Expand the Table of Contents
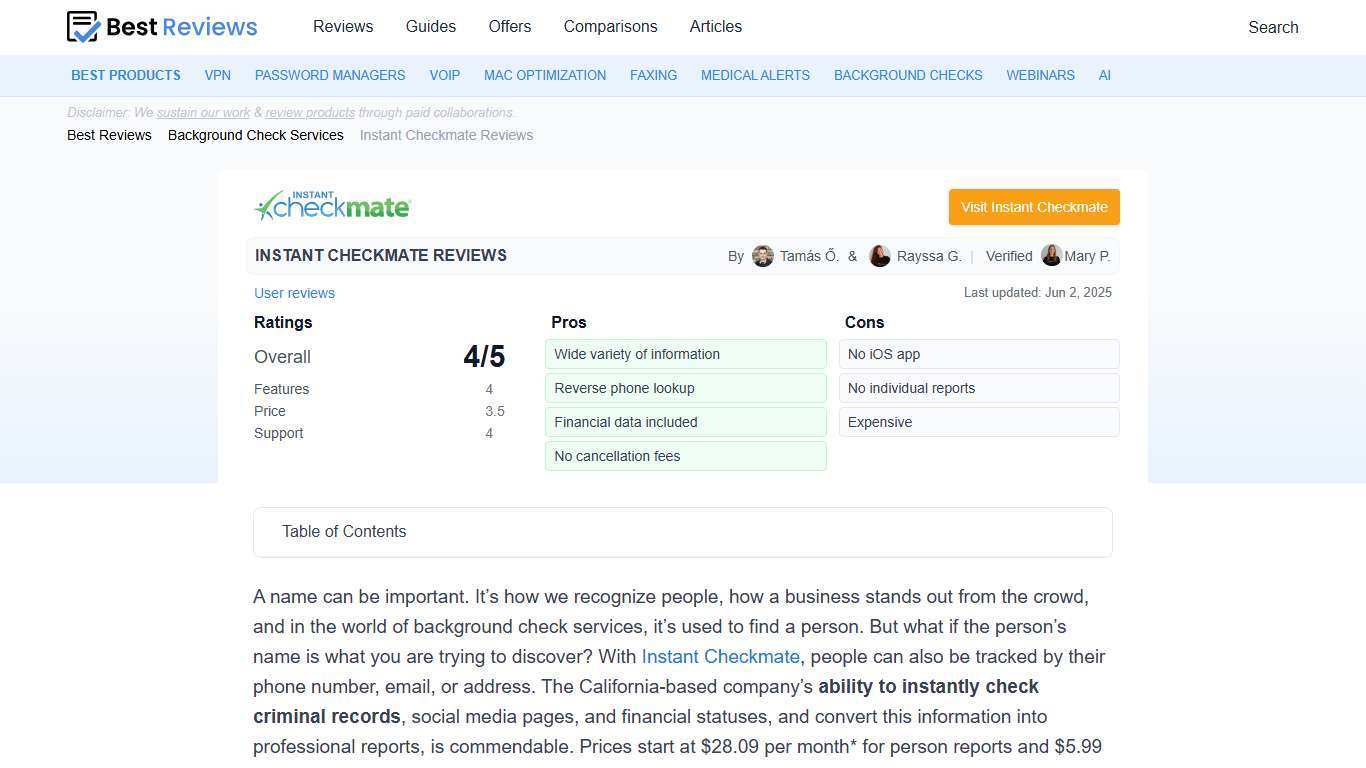 [x=344, y=531]
